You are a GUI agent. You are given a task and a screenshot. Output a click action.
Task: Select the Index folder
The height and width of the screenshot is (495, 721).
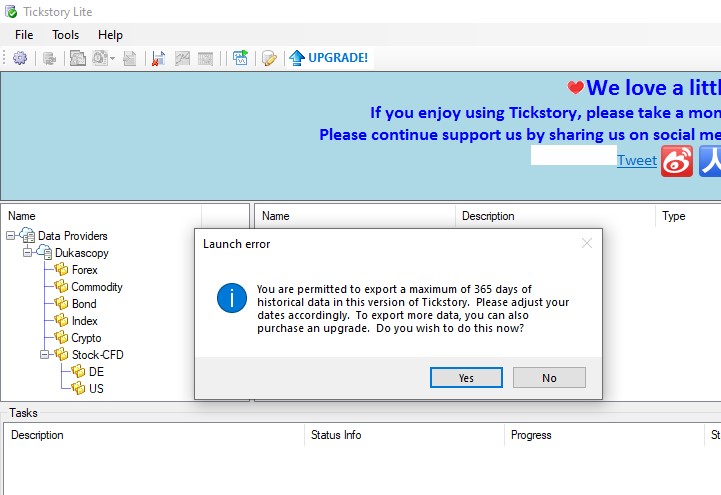point(85,321)
